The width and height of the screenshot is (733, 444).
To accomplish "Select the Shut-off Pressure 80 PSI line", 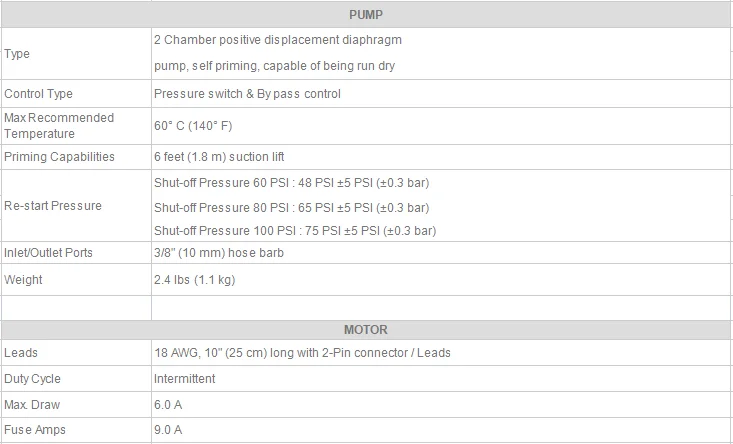I will [292, 208].
